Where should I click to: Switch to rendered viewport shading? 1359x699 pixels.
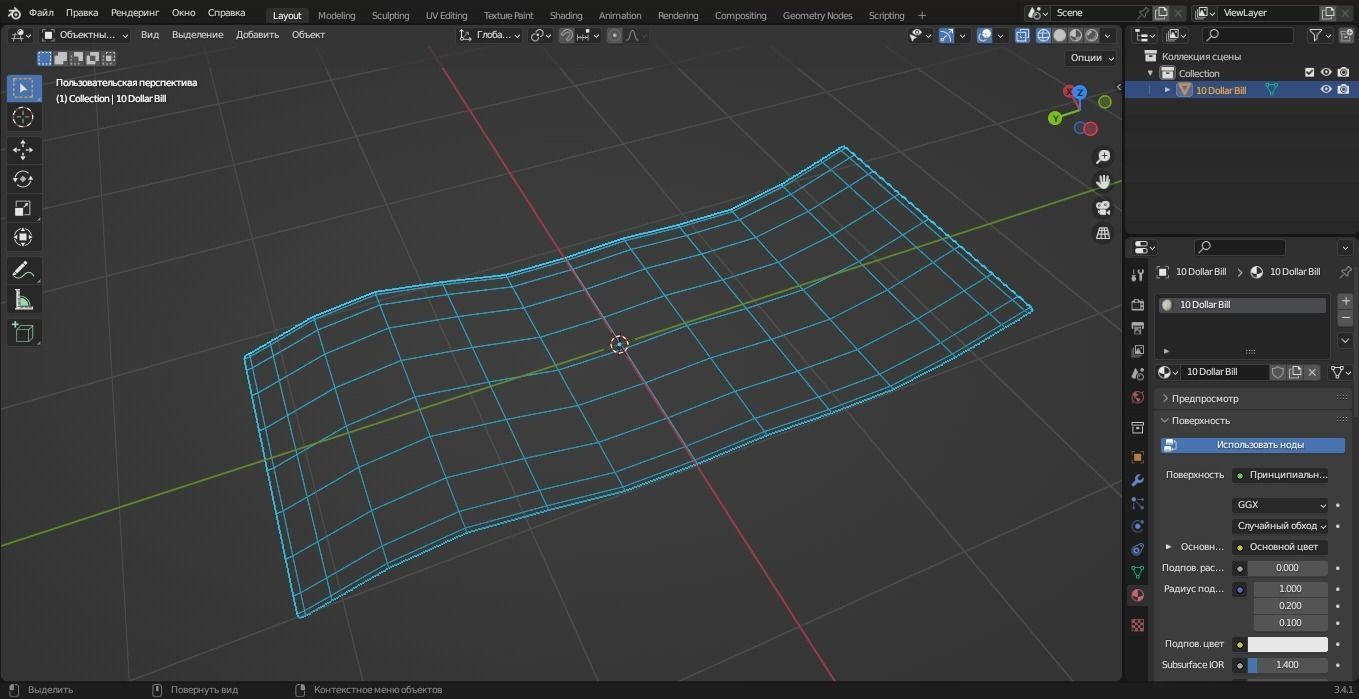click(1091, 35)
